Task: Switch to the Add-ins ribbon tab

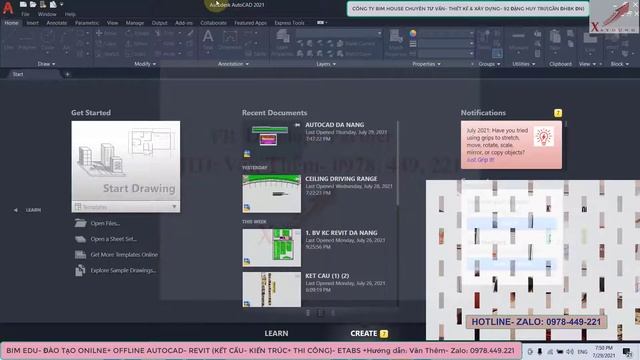Action: (x=184, y=23)
